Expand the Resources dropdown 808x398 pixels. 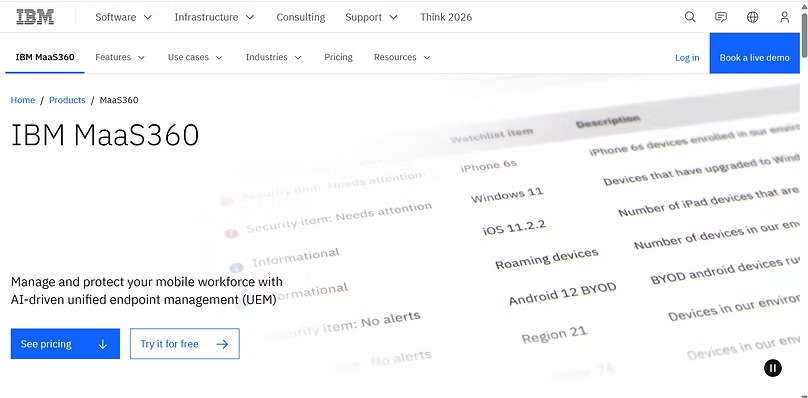point(402,57)
